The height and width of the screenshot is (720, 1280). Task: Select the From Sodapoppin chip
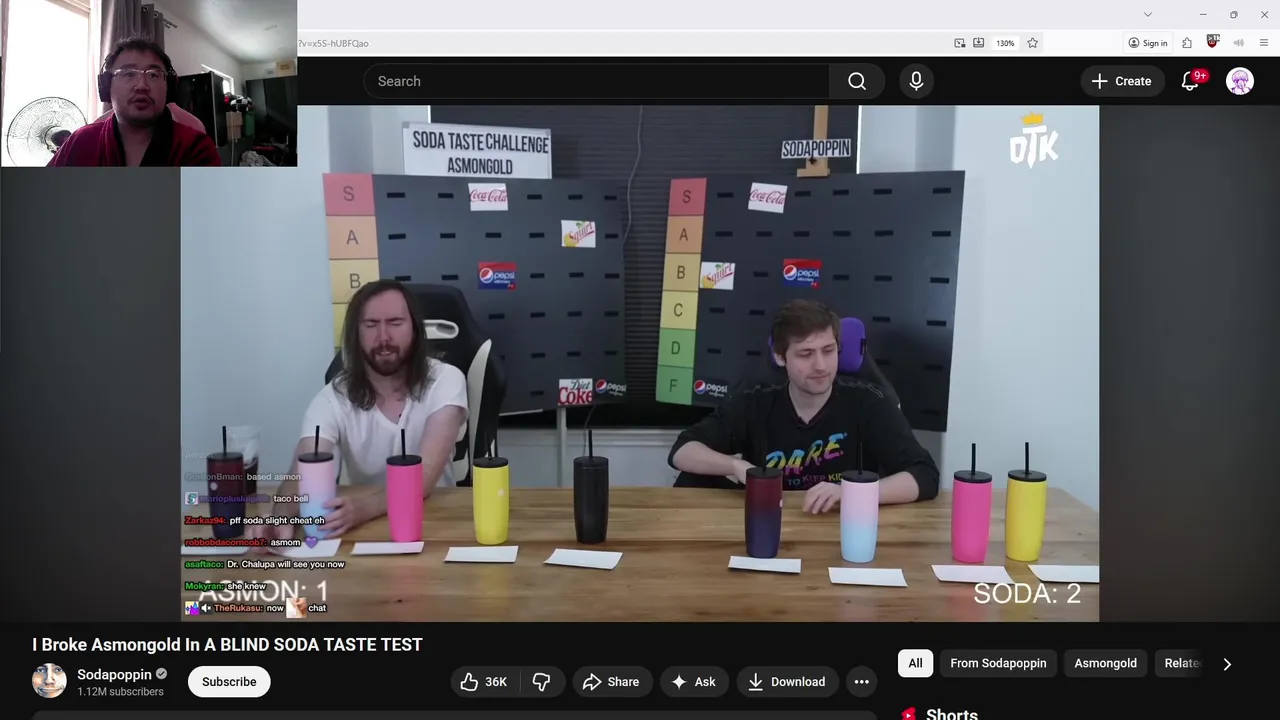(998, 663)
